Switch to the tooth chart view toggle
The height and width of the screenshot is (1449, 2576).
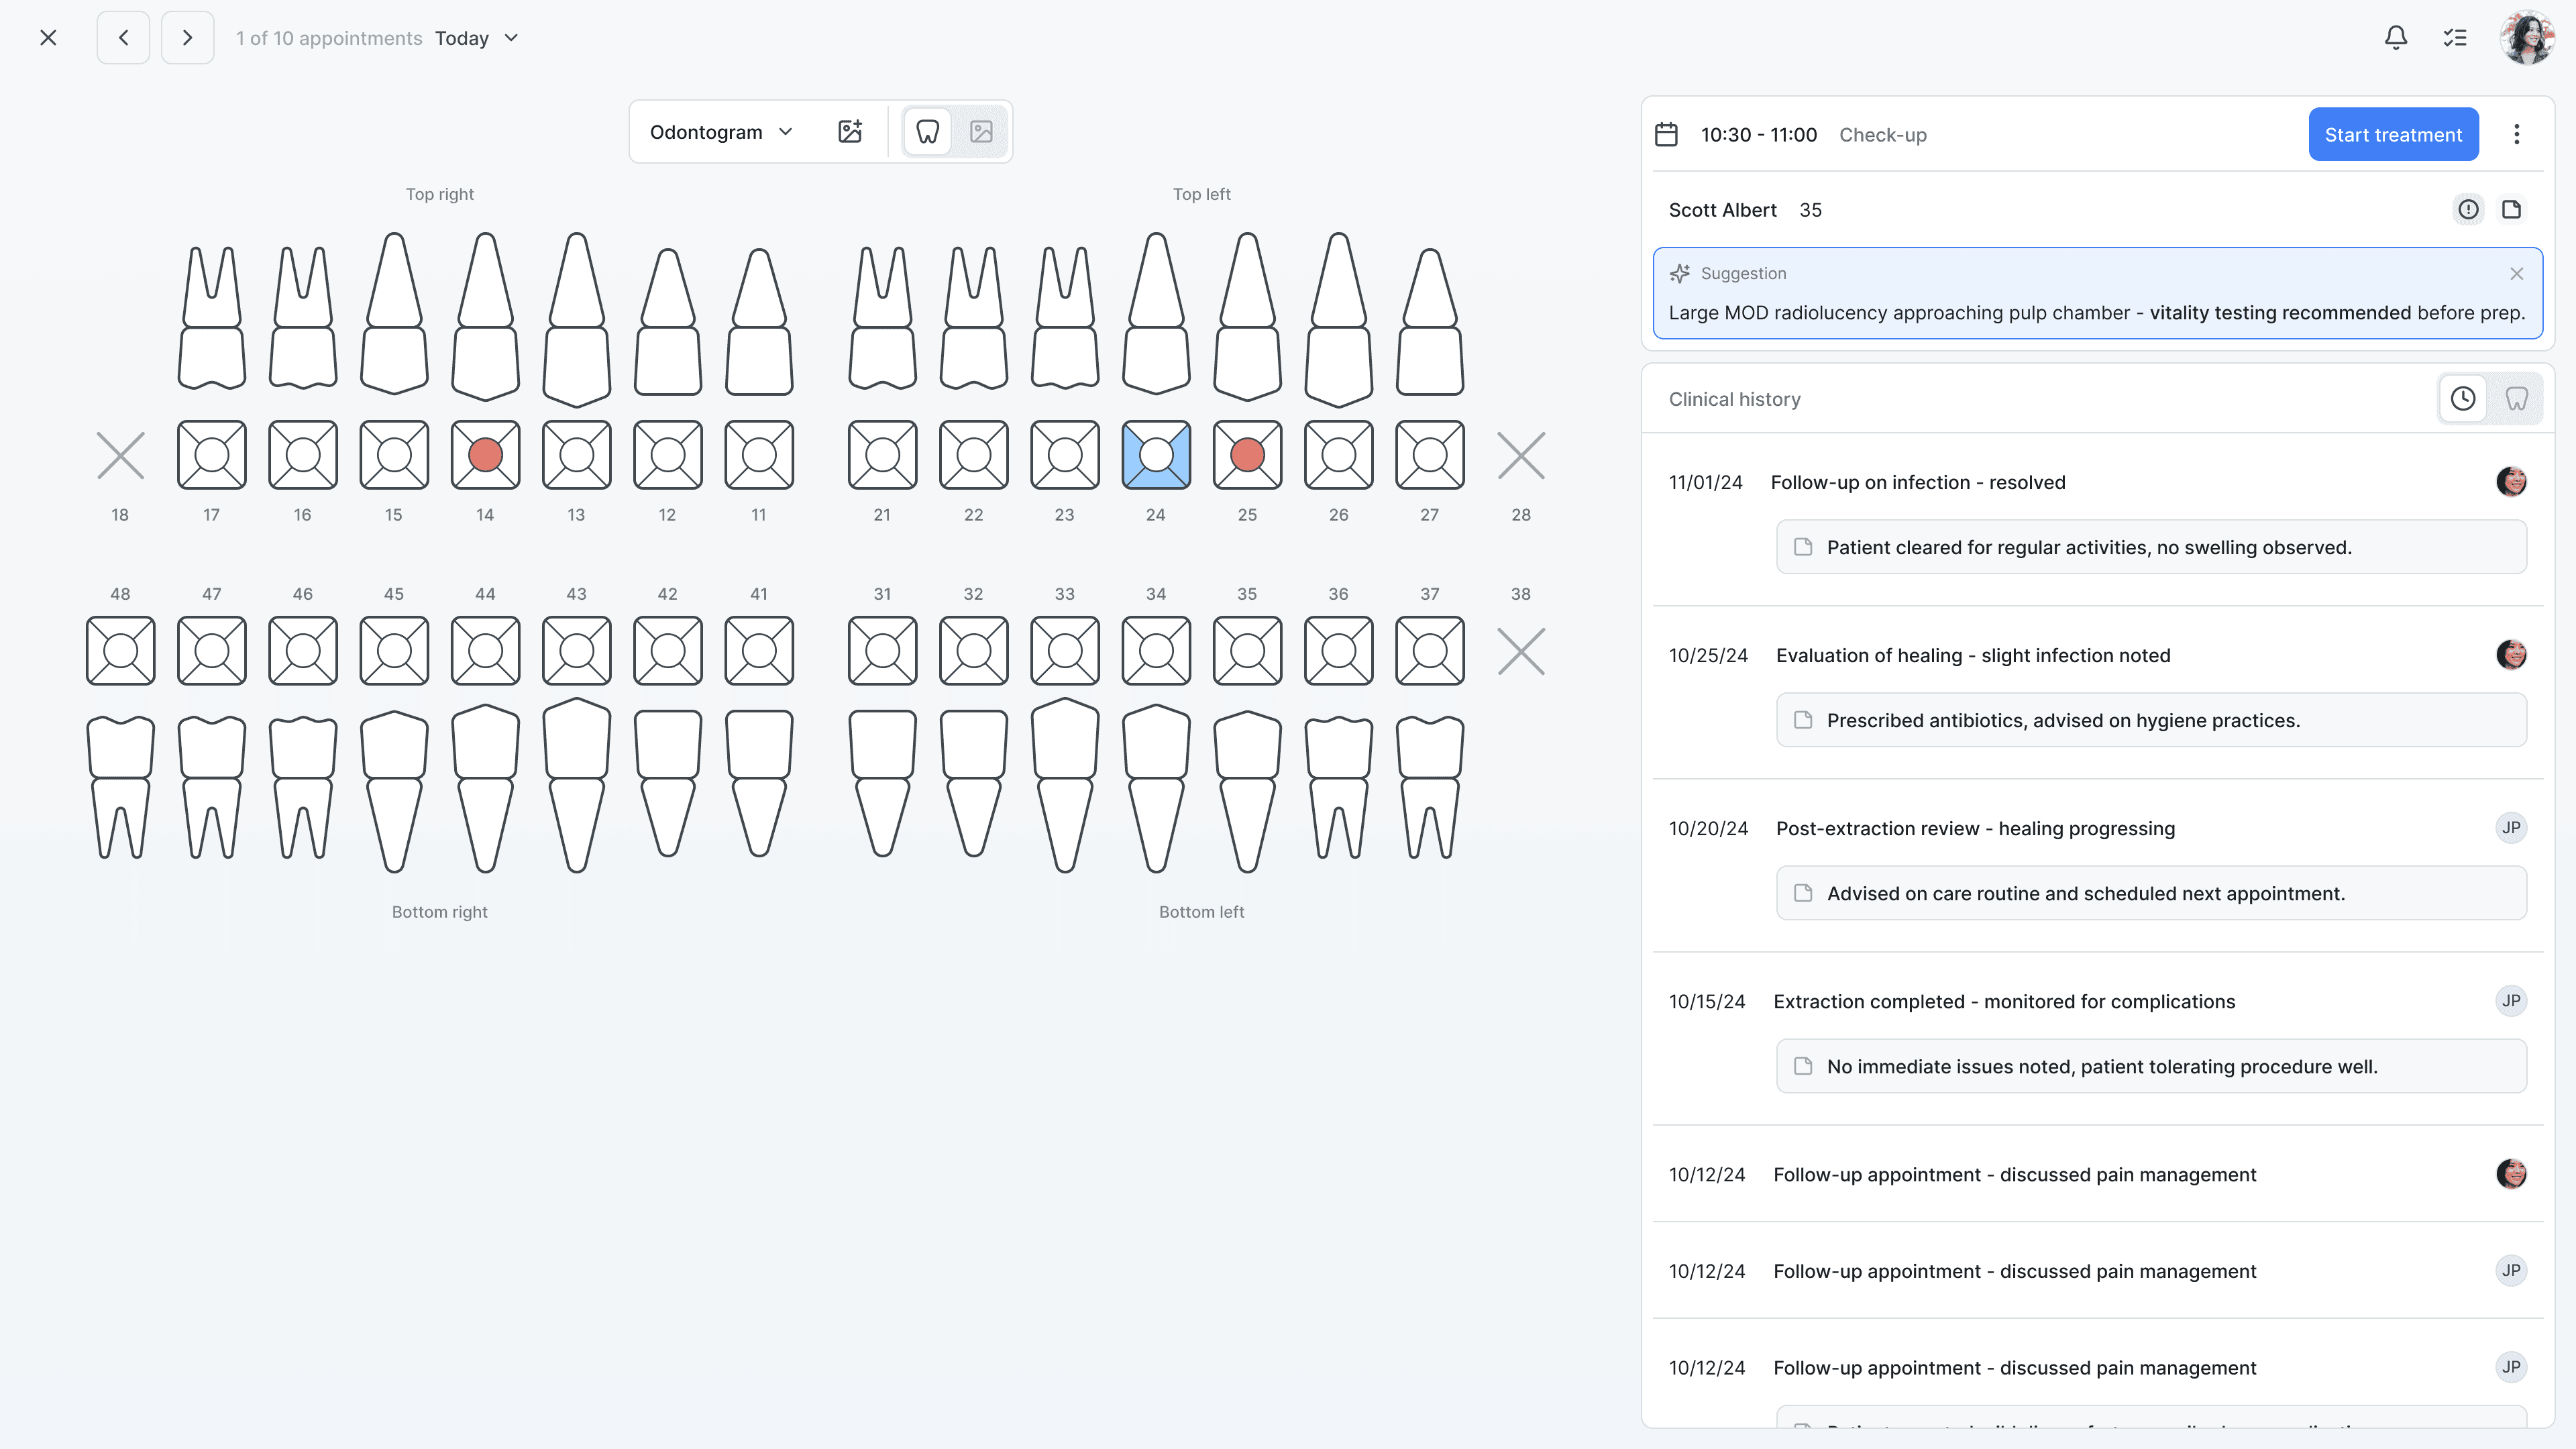927,131
